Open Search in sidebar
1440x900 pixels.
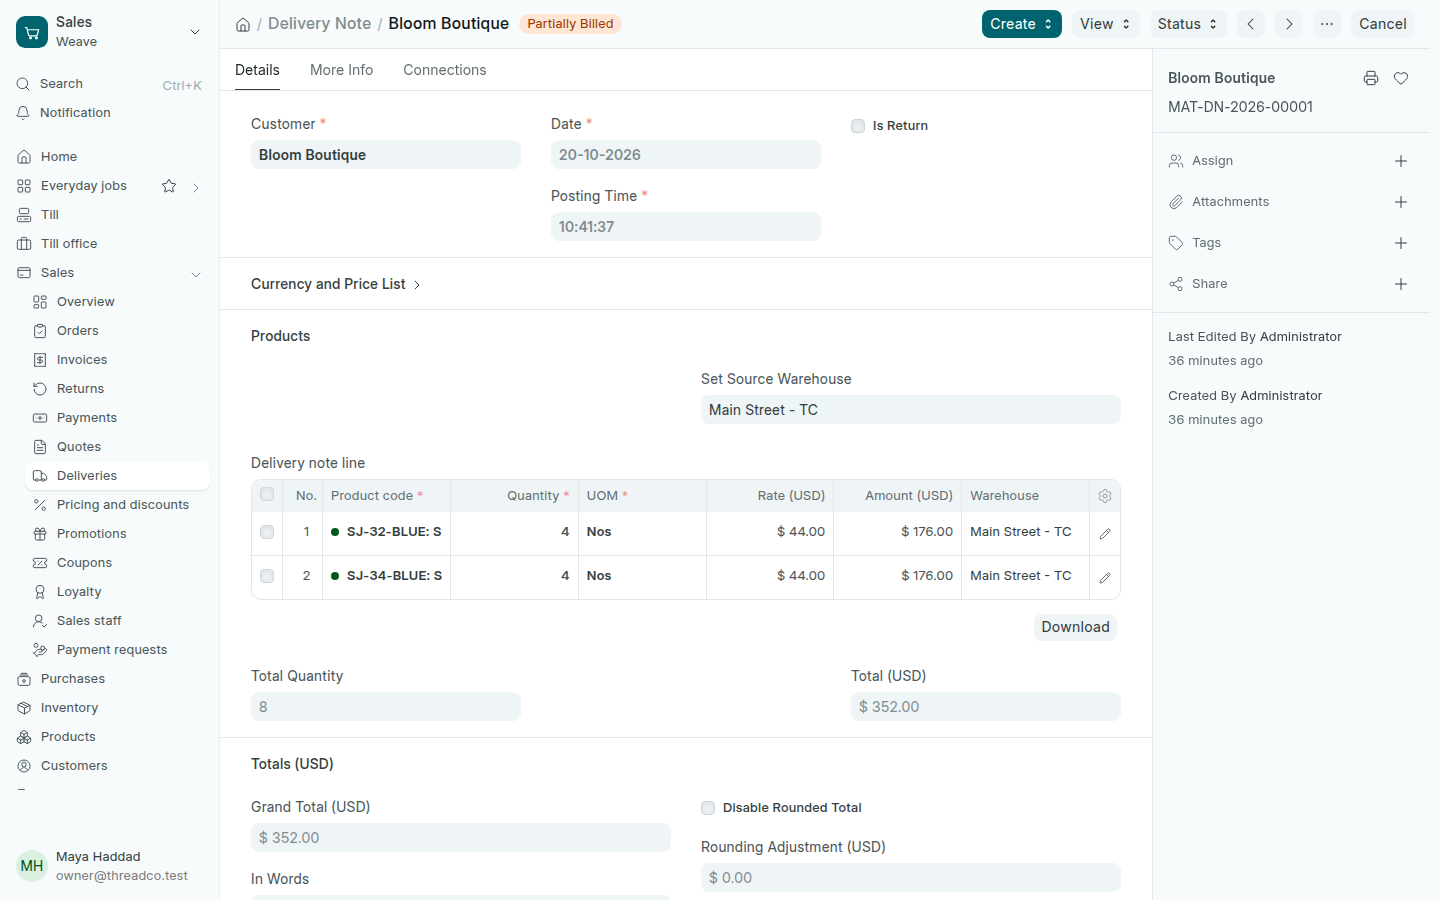tap(110, 84)
